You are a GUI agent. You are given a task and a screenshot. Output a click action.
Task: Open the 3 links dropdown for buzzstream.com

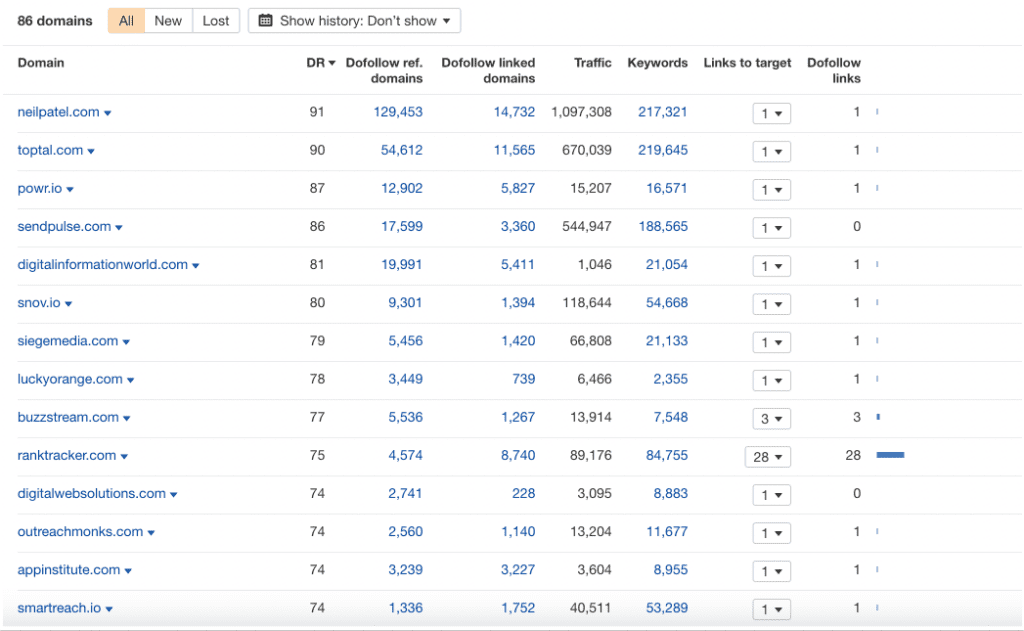[x=771, y=419]
